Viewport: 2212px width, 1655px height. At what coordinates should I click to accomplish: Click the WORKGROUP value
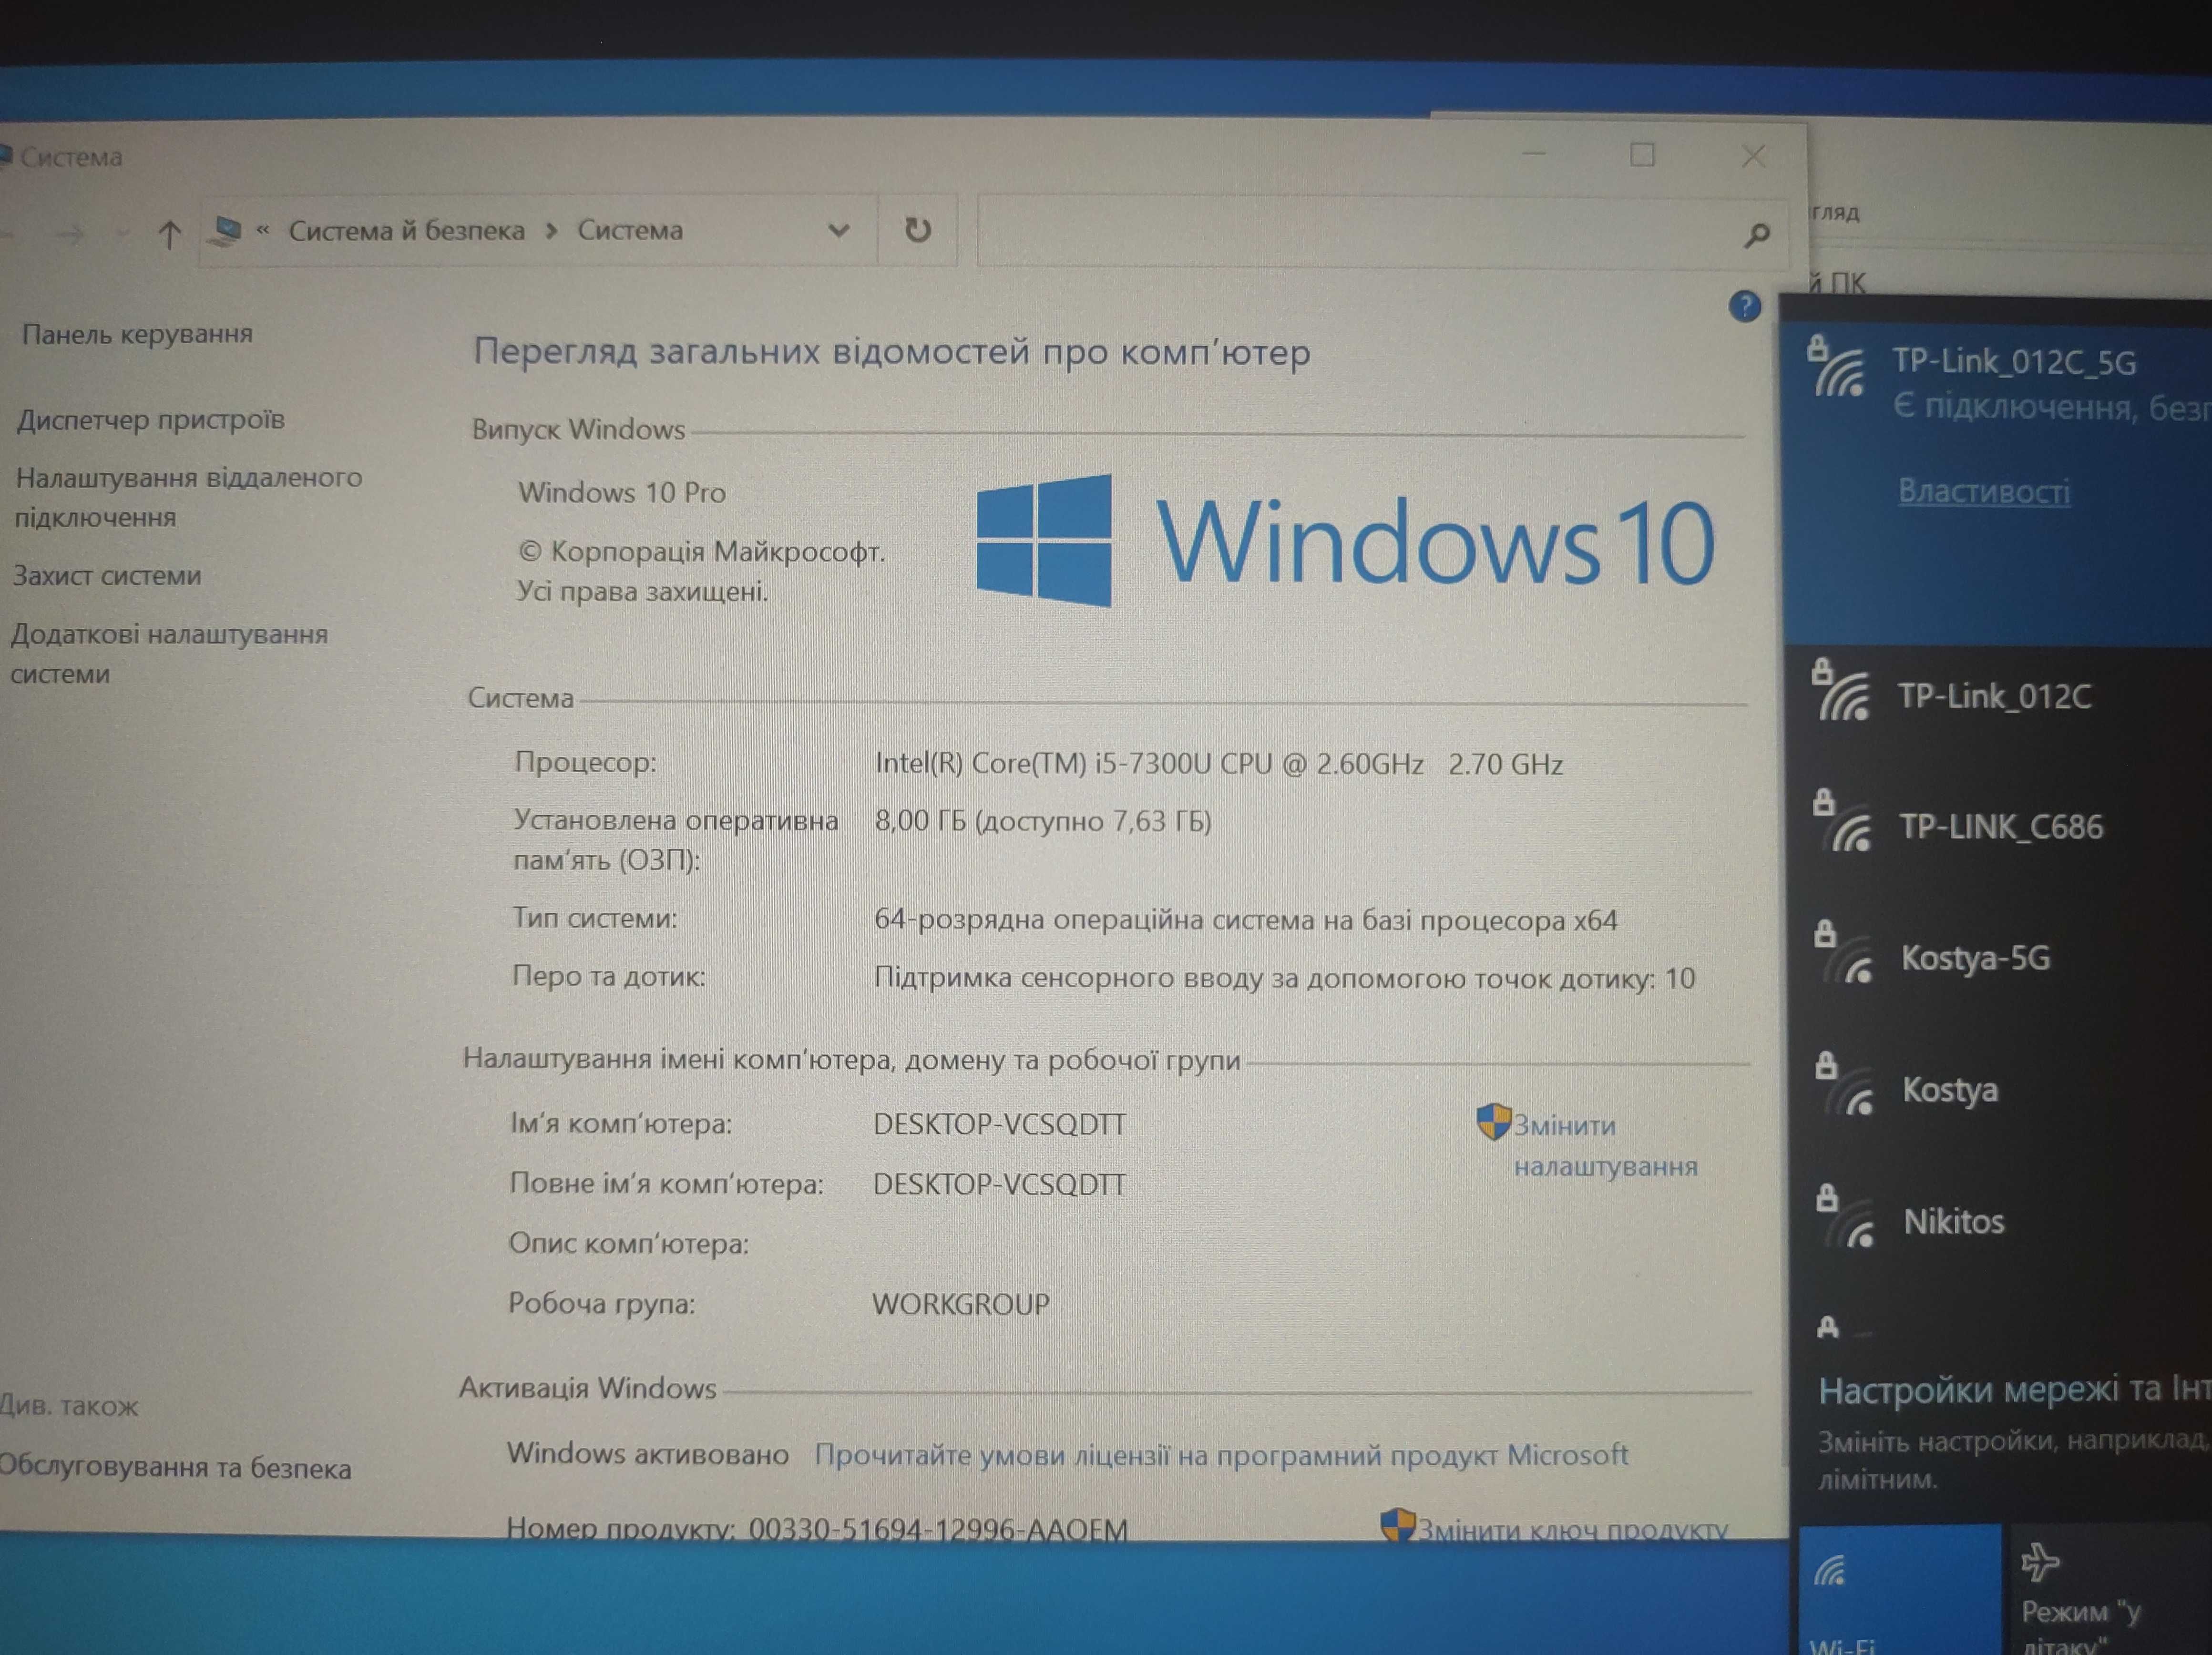[961, 1304]
